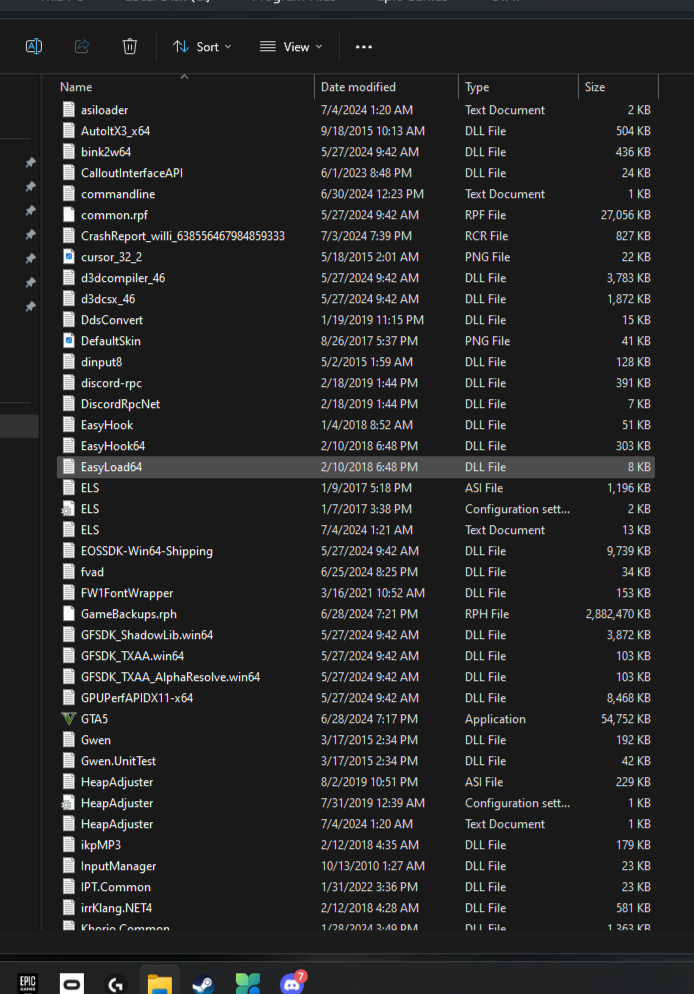Image resolution: width=694 pixels, height=994 pixels.
Task: Select the commandline text document
Action: pos(356,194)
